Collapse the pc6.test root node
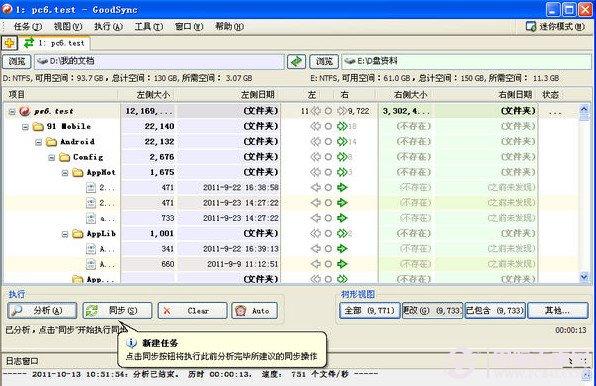Screen dimensions: 596x386 [12, 112]
